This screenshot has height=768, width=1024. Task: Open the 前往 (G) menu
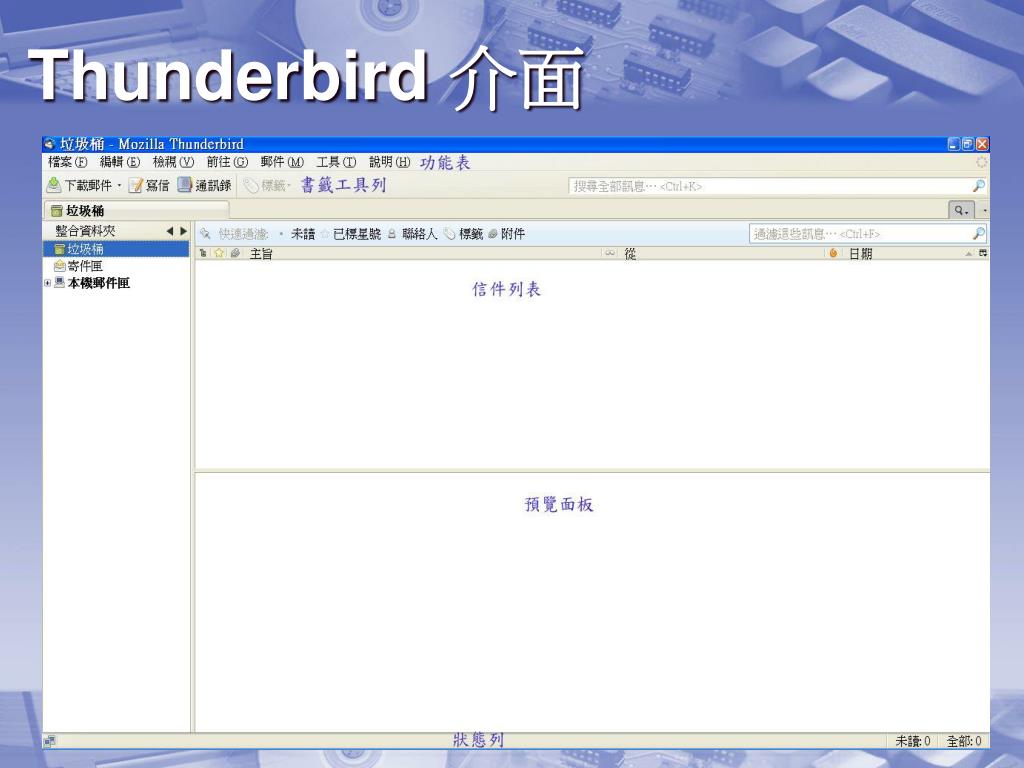click(227, 162)
